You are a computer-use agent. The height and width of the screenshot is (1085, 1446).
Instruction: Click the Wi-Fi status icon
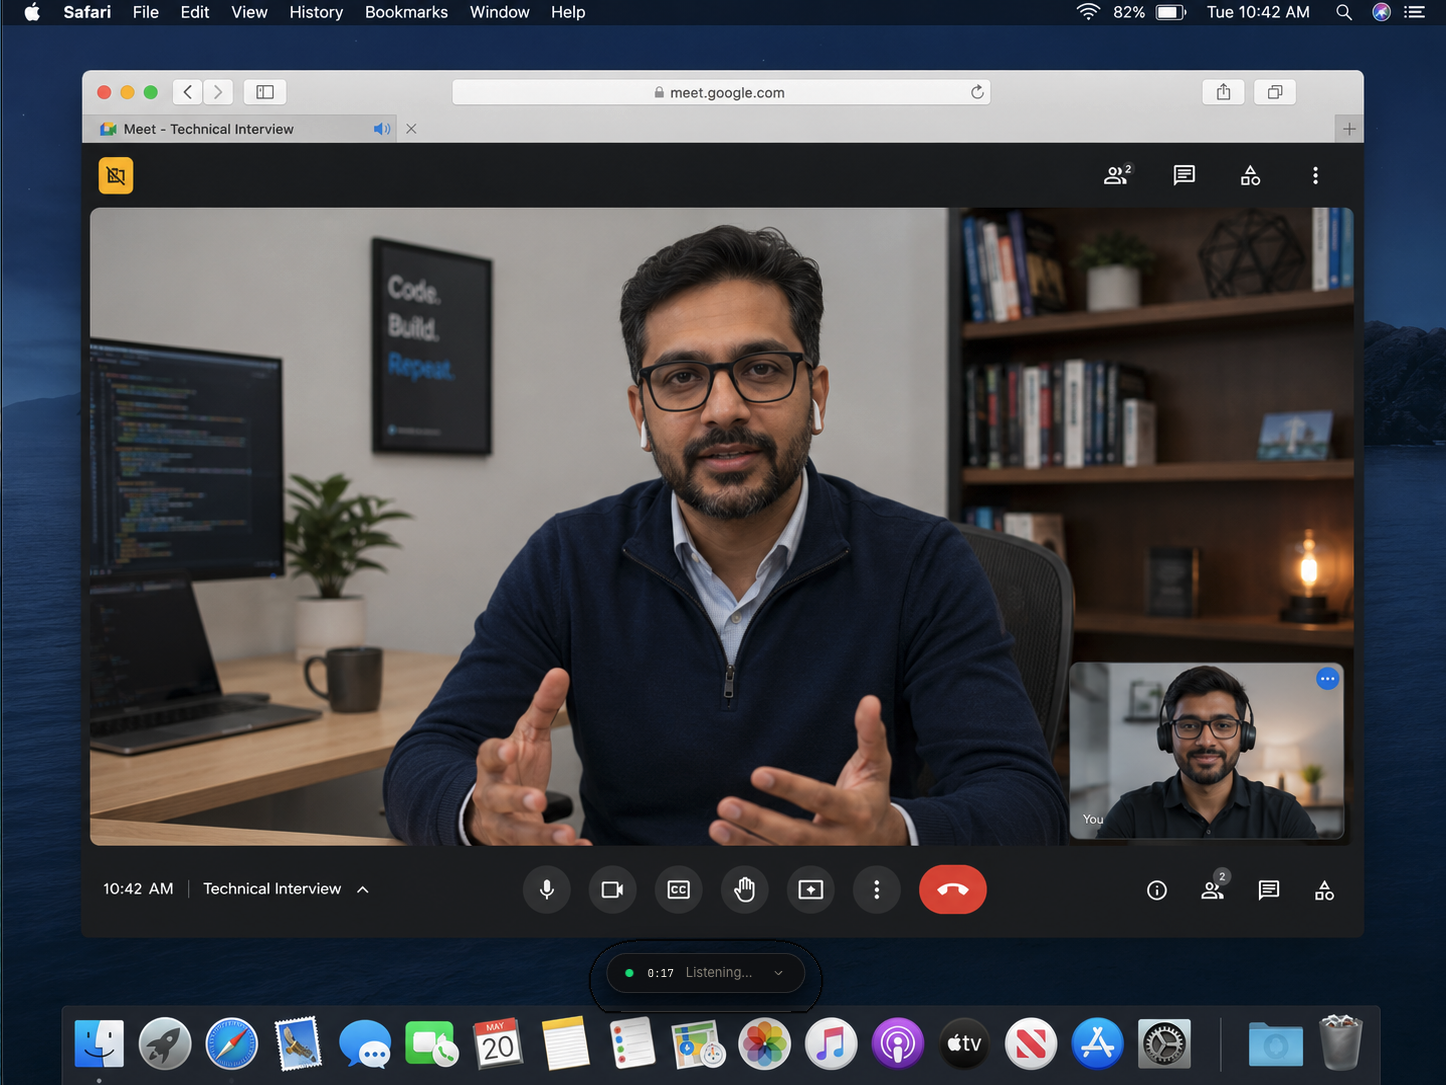coord(1088,12)
